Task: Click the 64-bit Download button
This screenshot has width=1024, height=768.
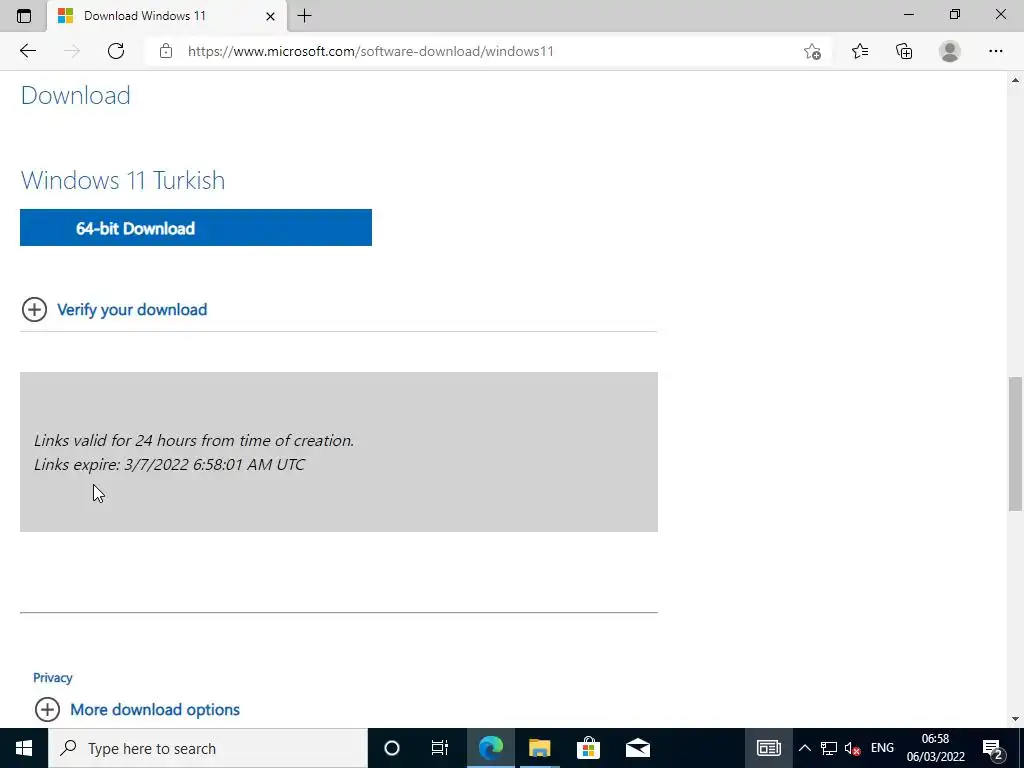Action: (196, 228)
